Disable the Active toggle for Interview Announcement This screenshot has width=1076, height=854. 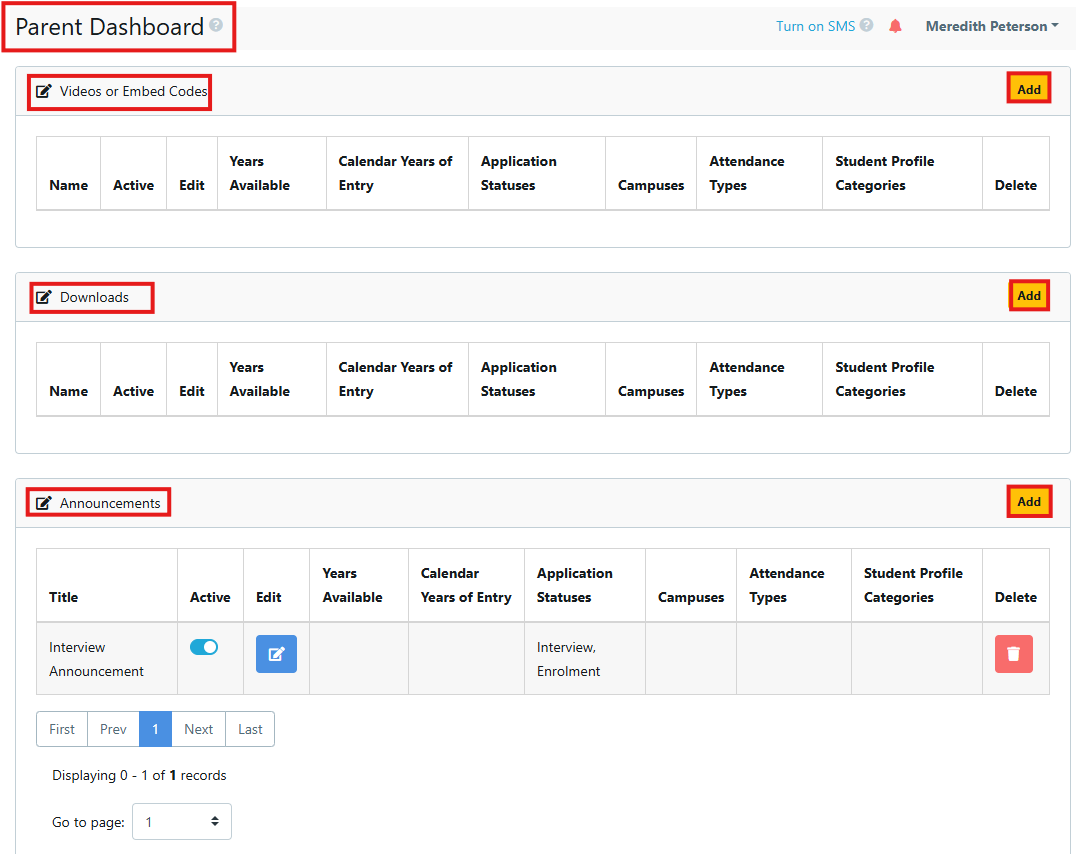(x=204, y=647)
